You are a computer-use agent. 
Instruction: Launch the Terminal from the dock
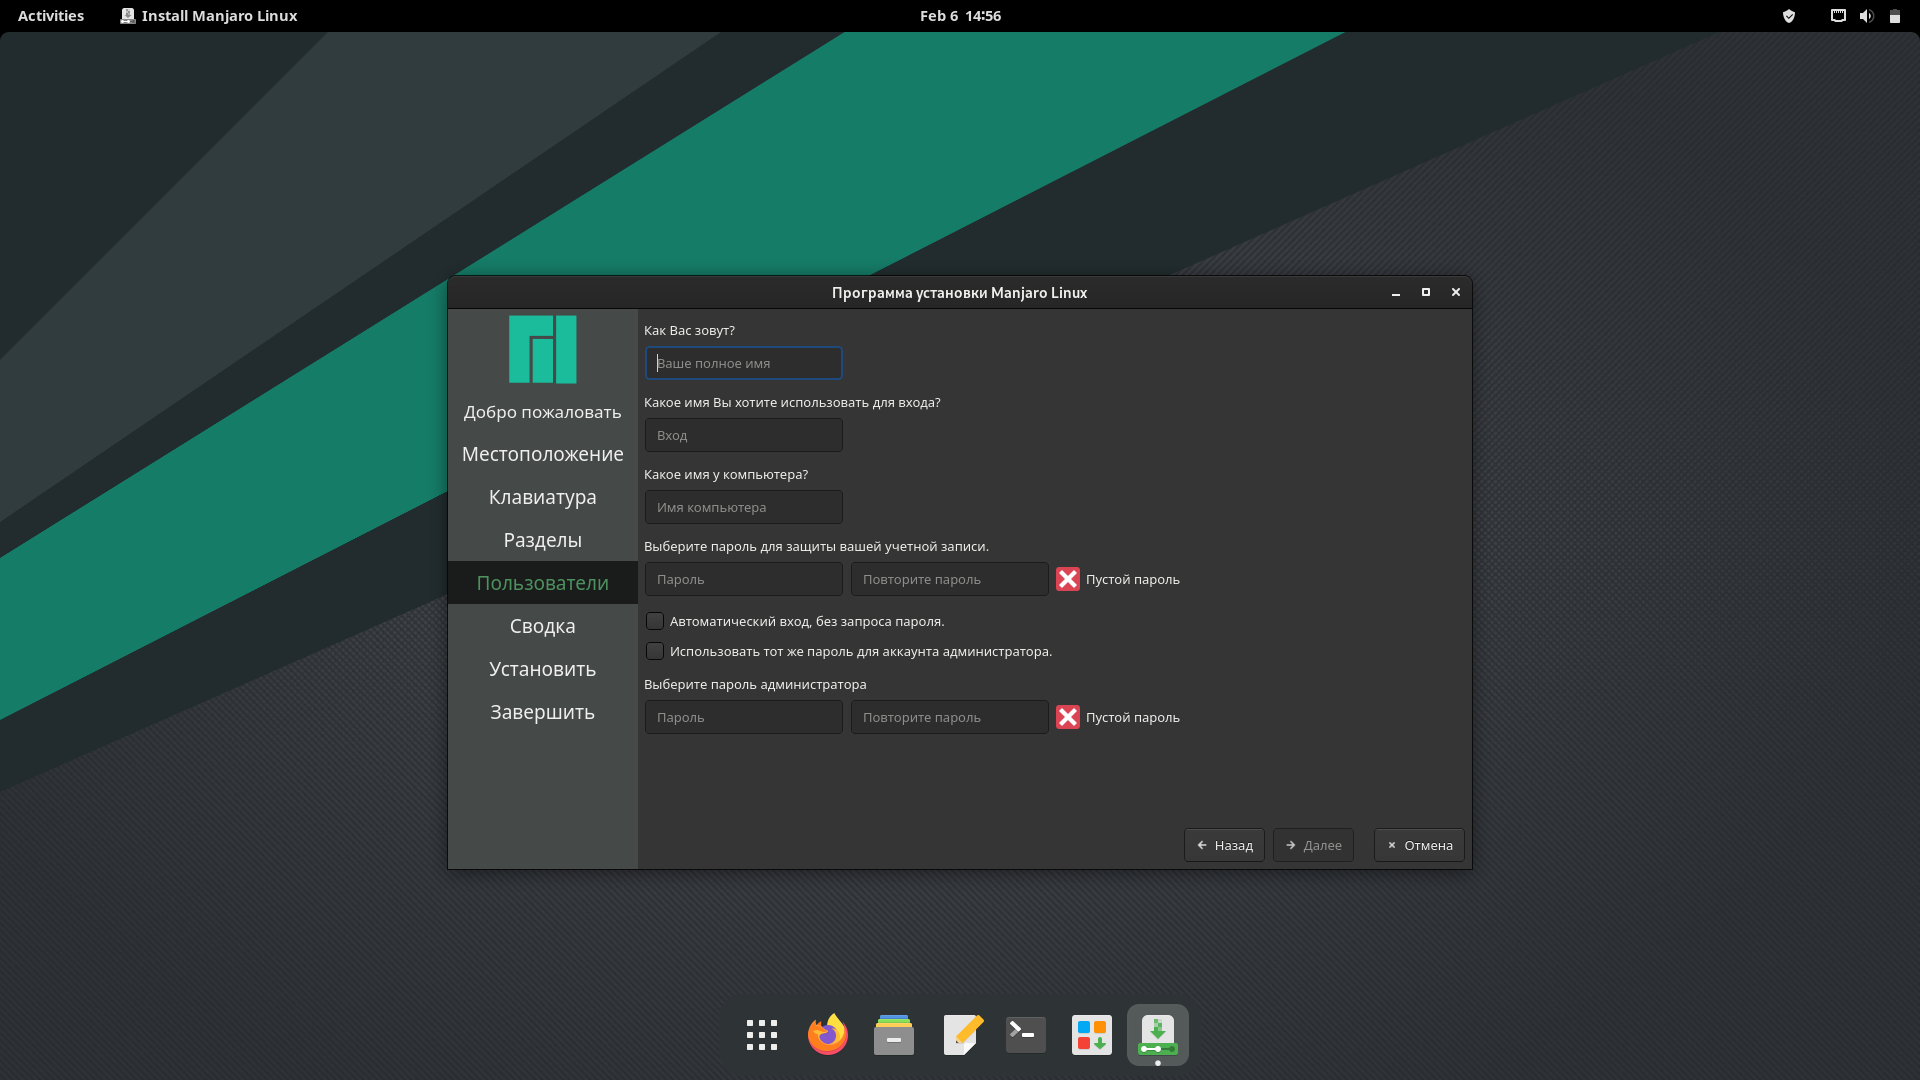1026,1035
